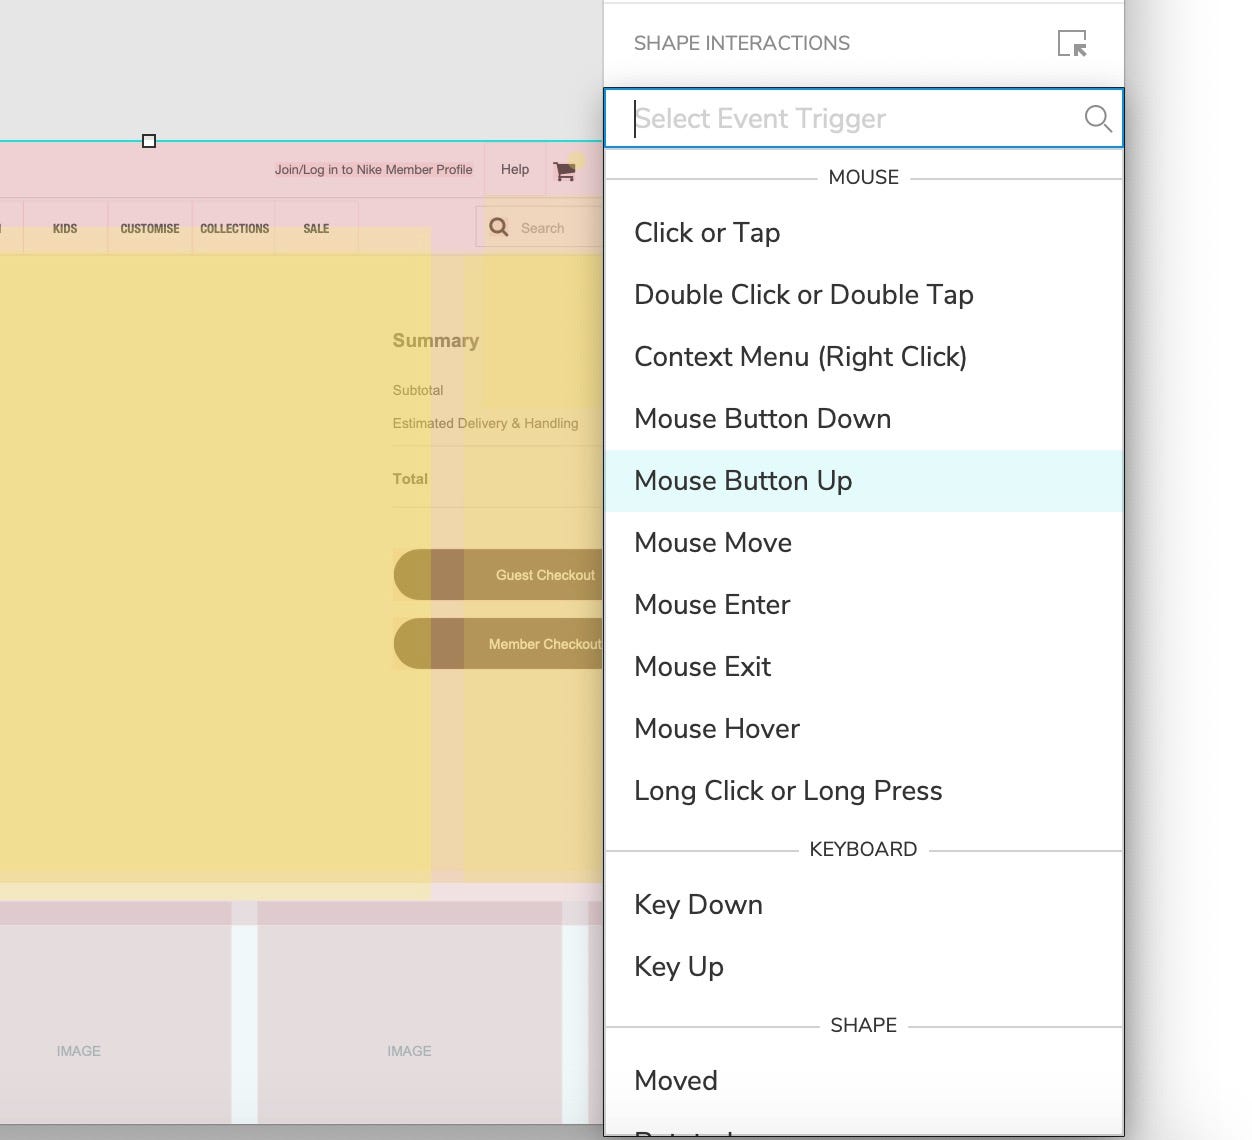
Task: Open SALE nav item on canvas
Action: (316, 228)
